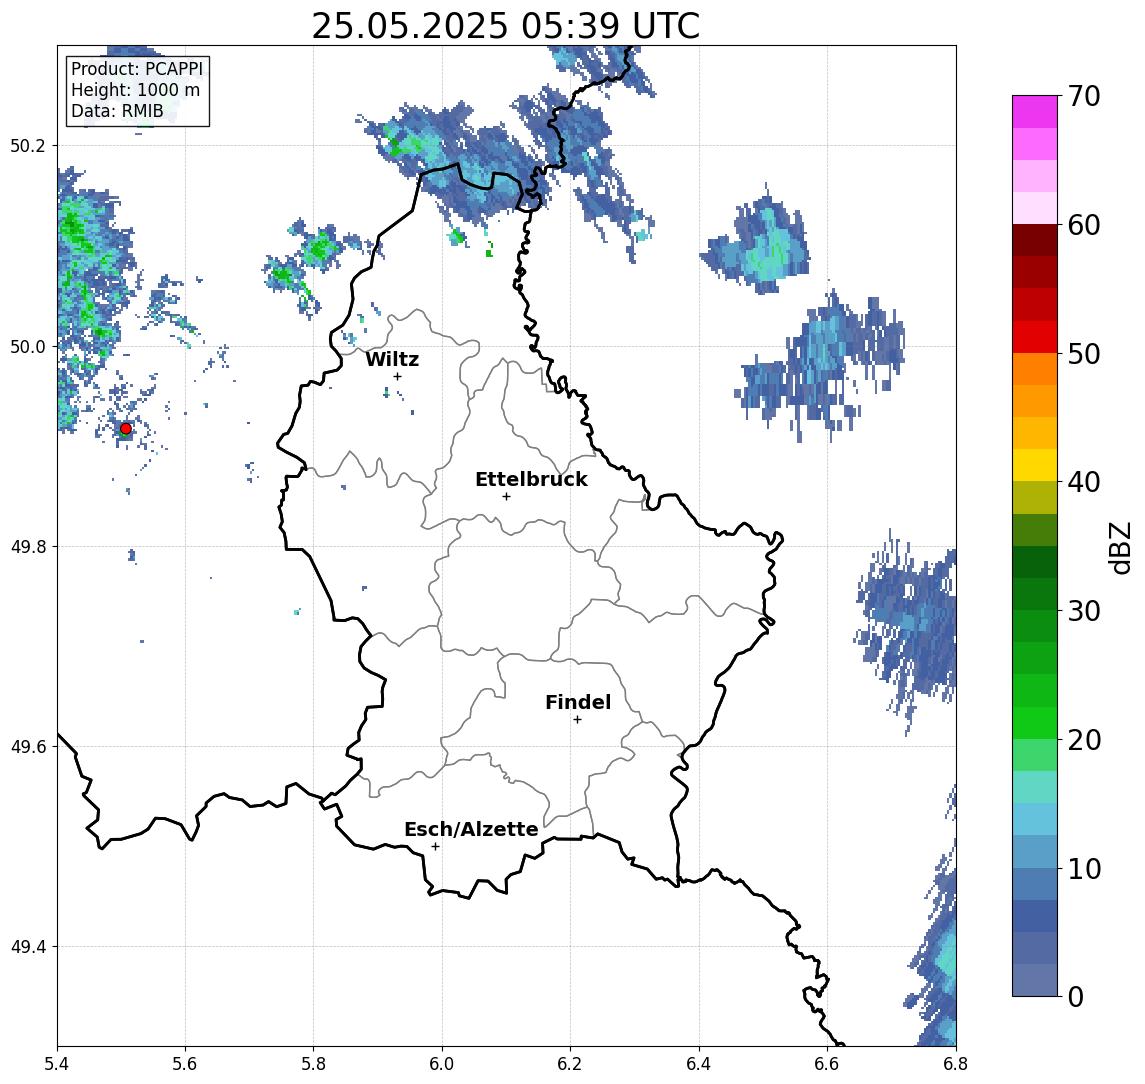Click the longitude tick label '6.0'
This screenshot has height=1084, width=1145.
pos(442,1064)
